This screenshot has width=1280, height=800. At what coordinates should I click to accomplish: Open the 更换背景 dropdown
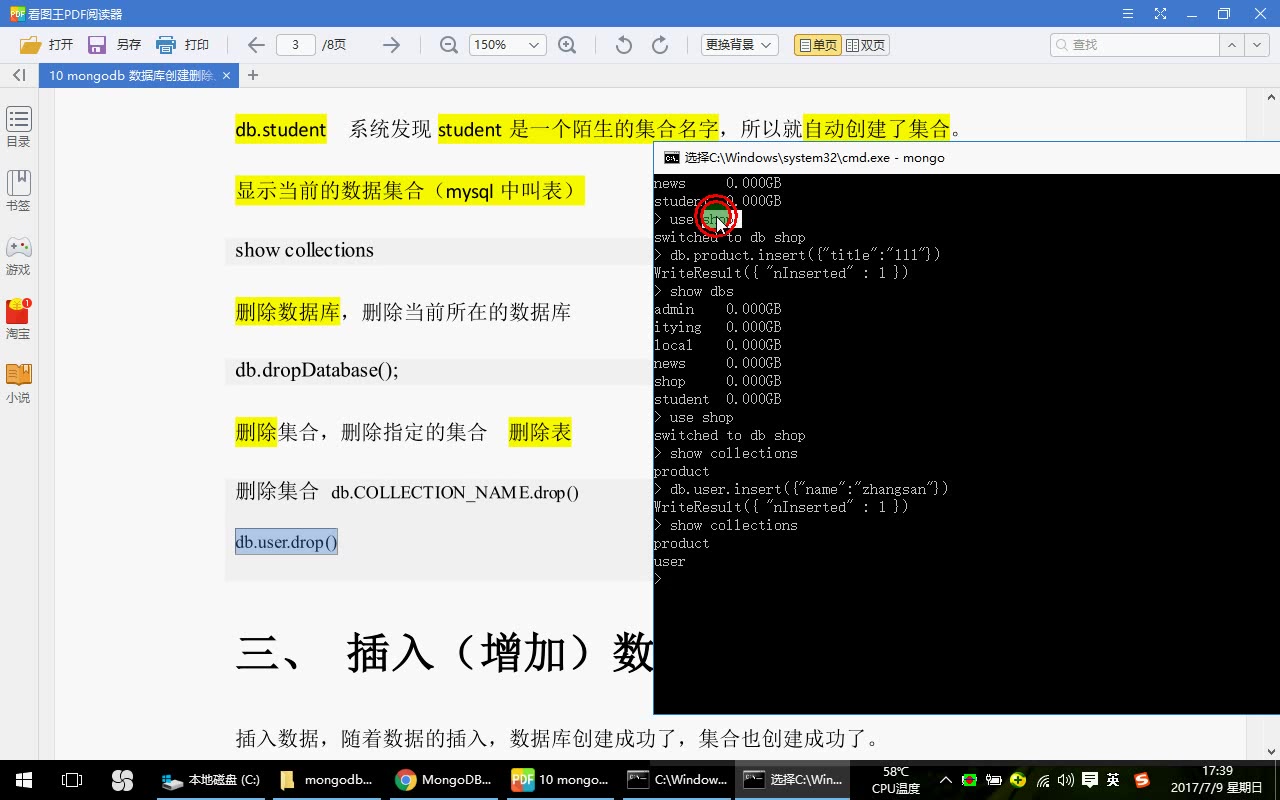click(x=738, y=44)
